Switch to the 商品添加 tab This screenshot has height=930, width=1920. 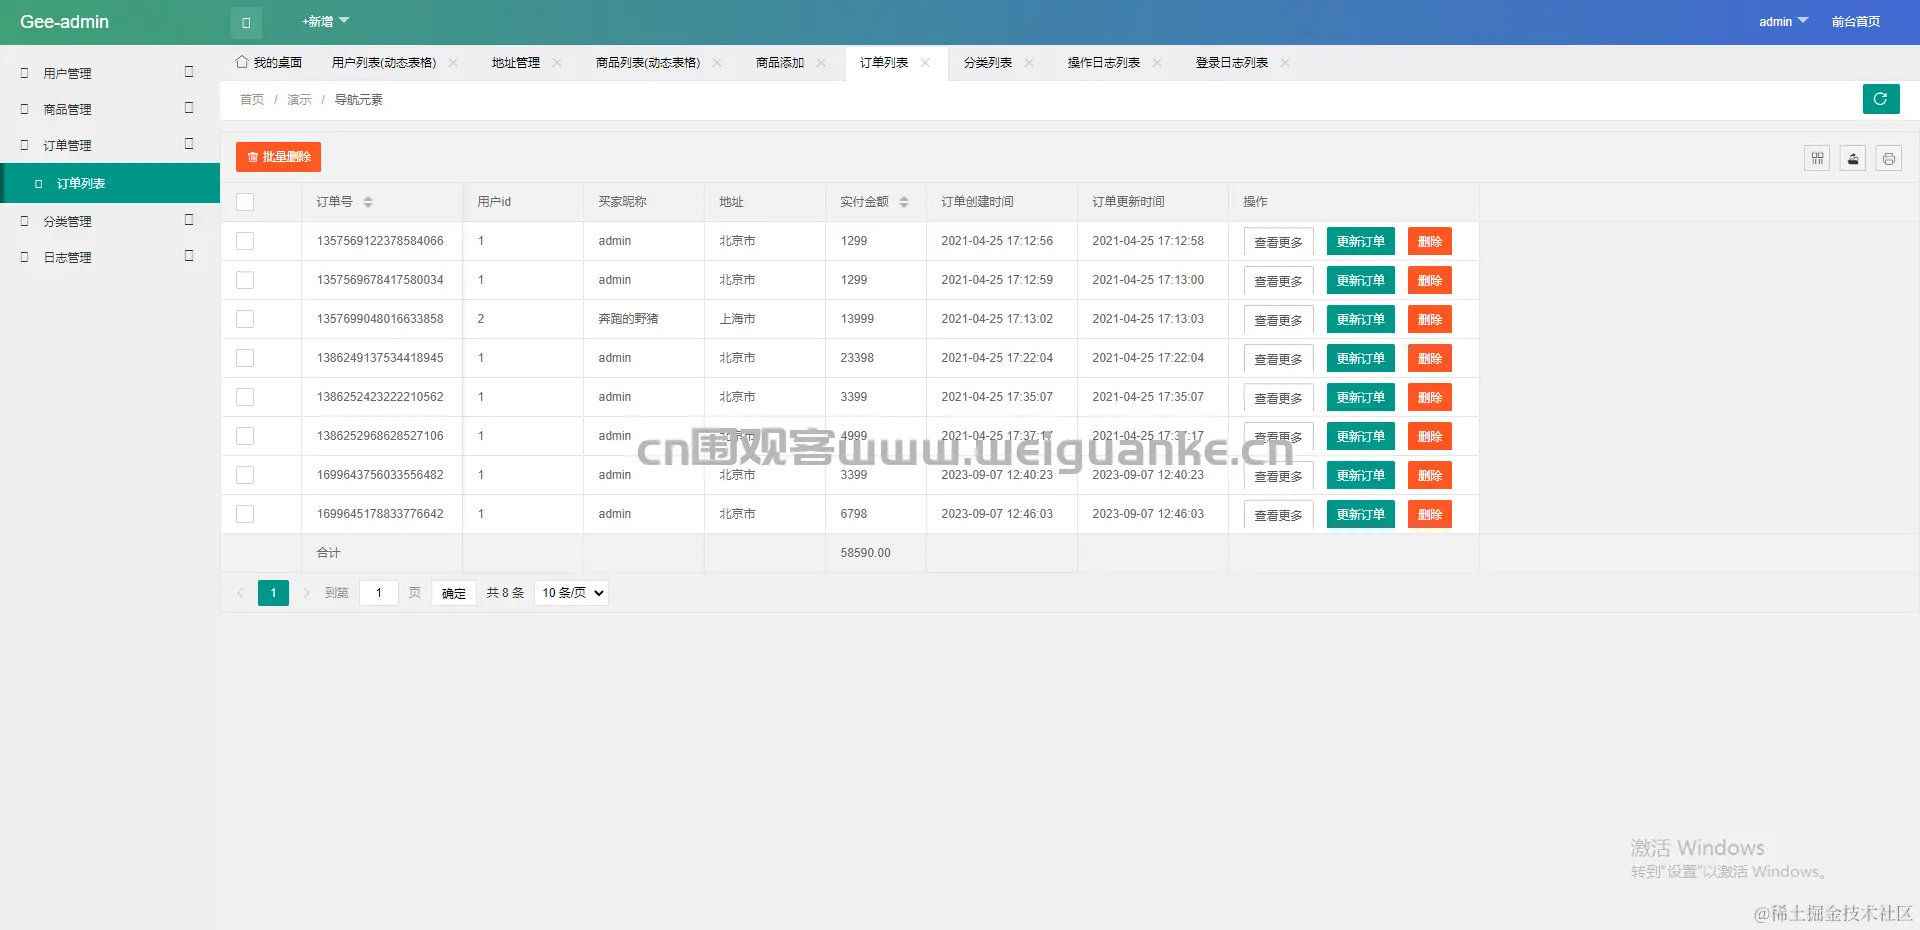click(780, 63)
